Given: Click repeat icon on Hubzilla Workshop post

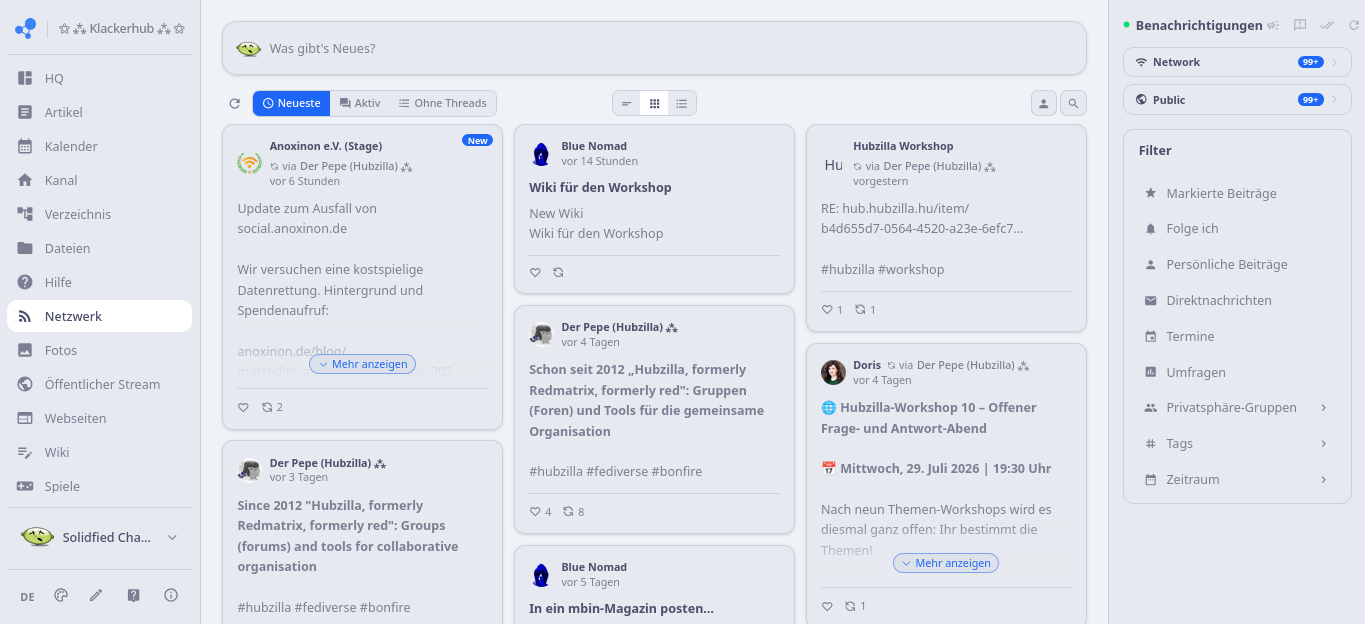Looking at the screenshot, I should tap(860, 309).
